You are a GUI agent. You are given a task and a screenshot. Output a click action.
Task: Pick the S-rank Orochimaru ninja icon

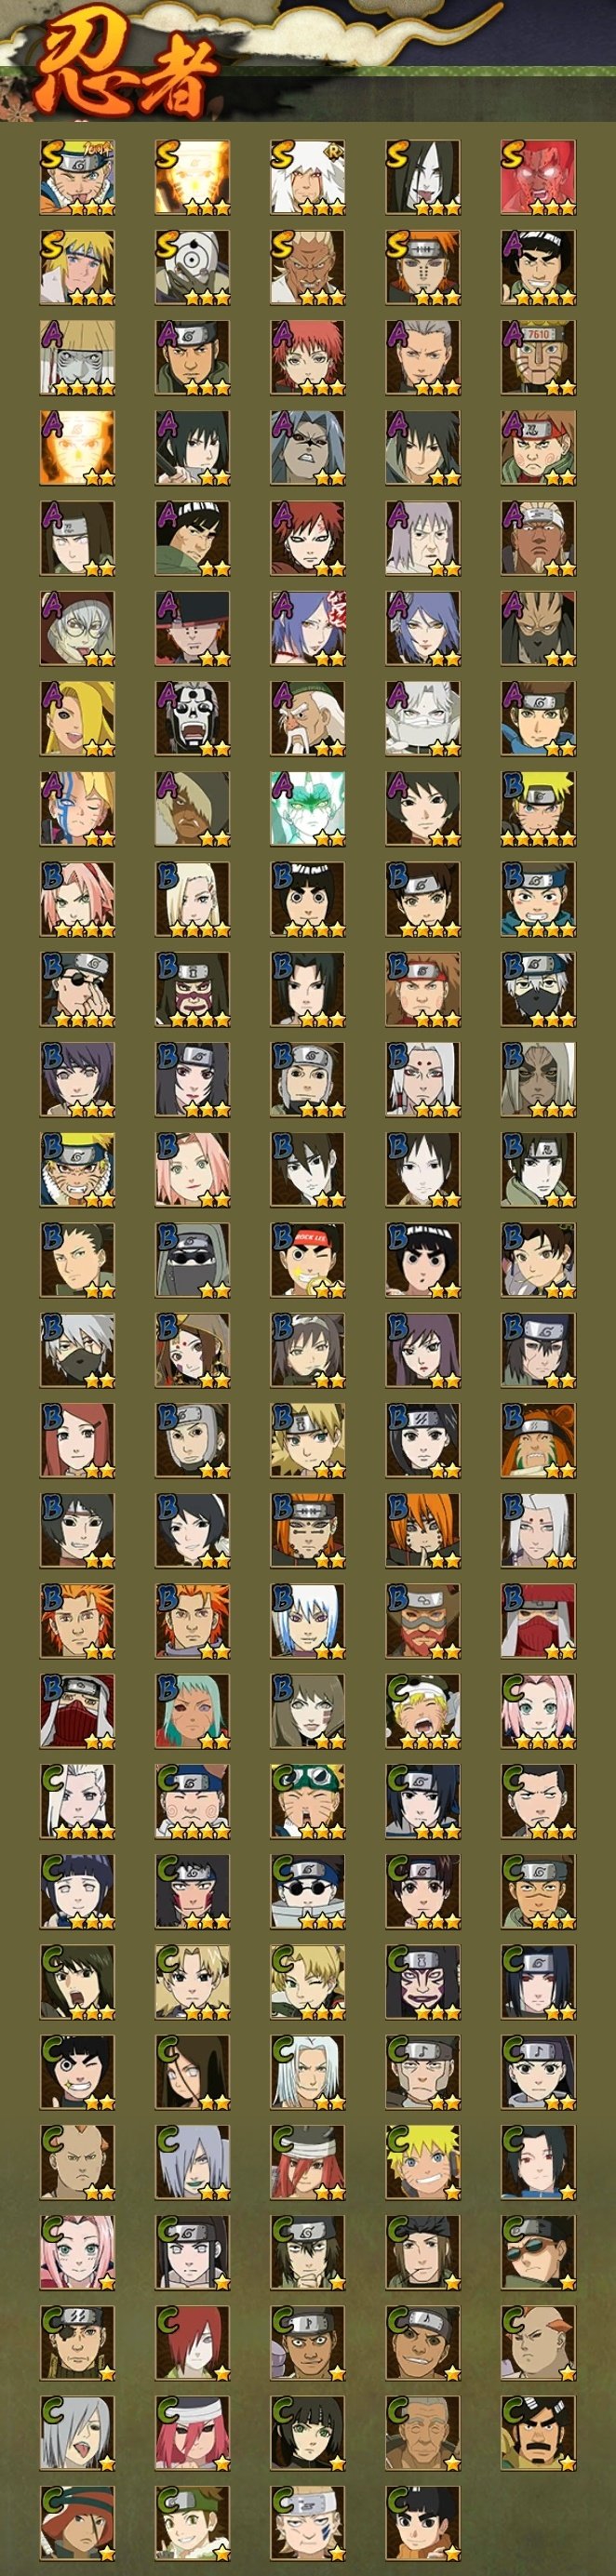[x=423, y=178]
